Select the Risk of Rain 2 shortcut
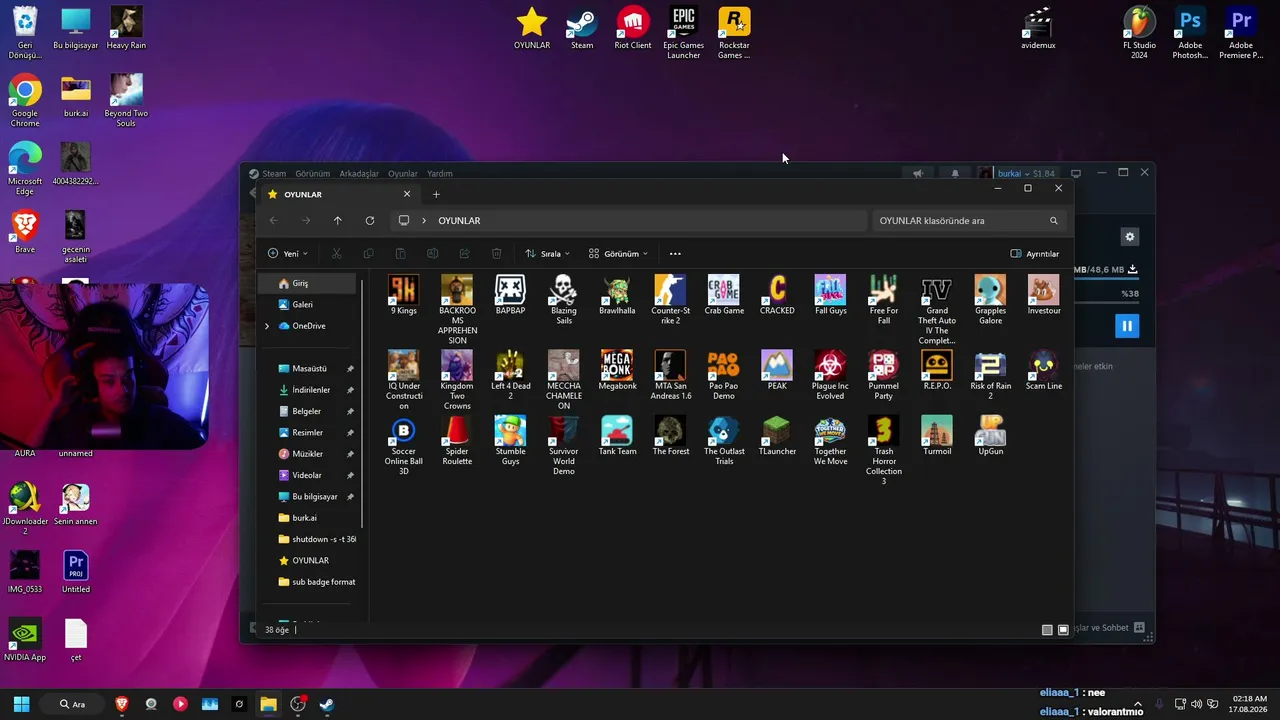 click(990, 375)
